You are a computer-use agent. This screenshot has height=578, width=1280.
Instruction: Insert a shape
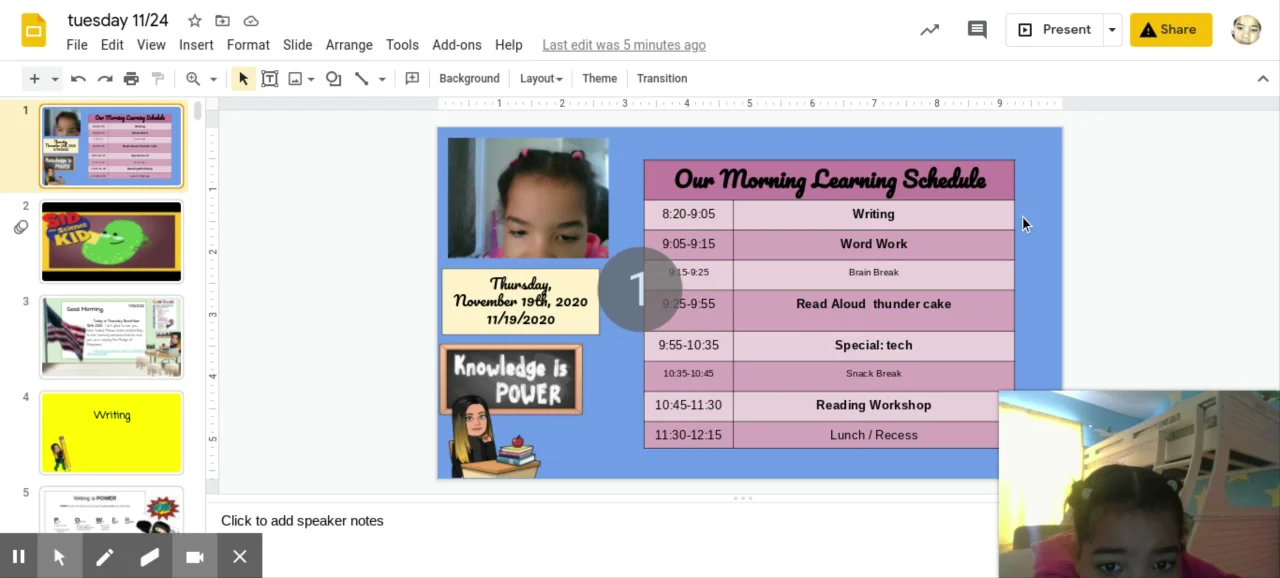click(x=334, y=78)
